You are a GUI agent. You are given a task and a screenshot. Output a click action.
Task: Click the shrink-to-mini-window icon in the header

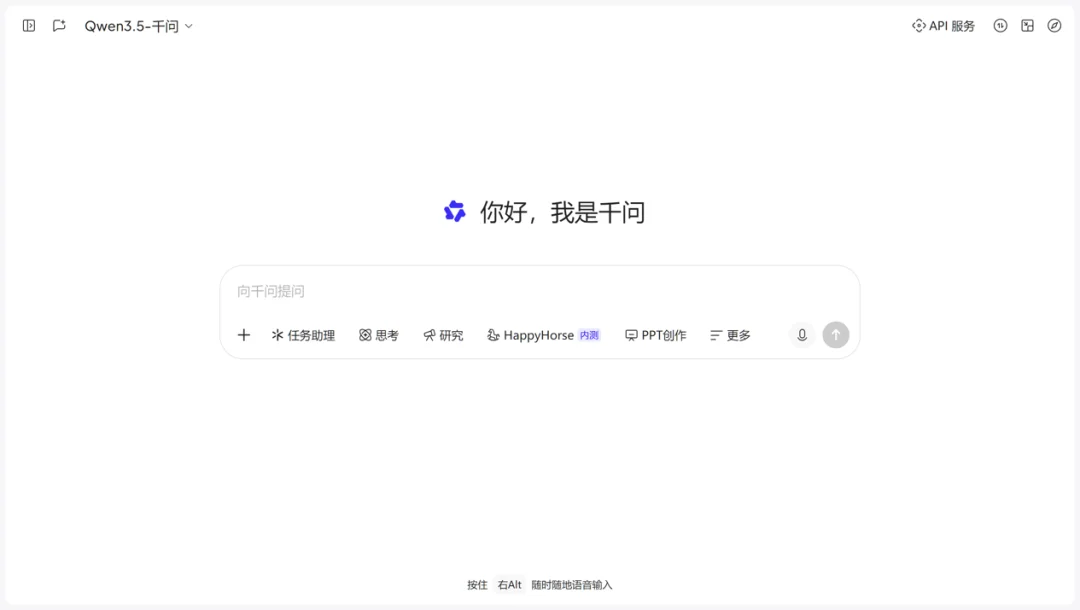1027,26
